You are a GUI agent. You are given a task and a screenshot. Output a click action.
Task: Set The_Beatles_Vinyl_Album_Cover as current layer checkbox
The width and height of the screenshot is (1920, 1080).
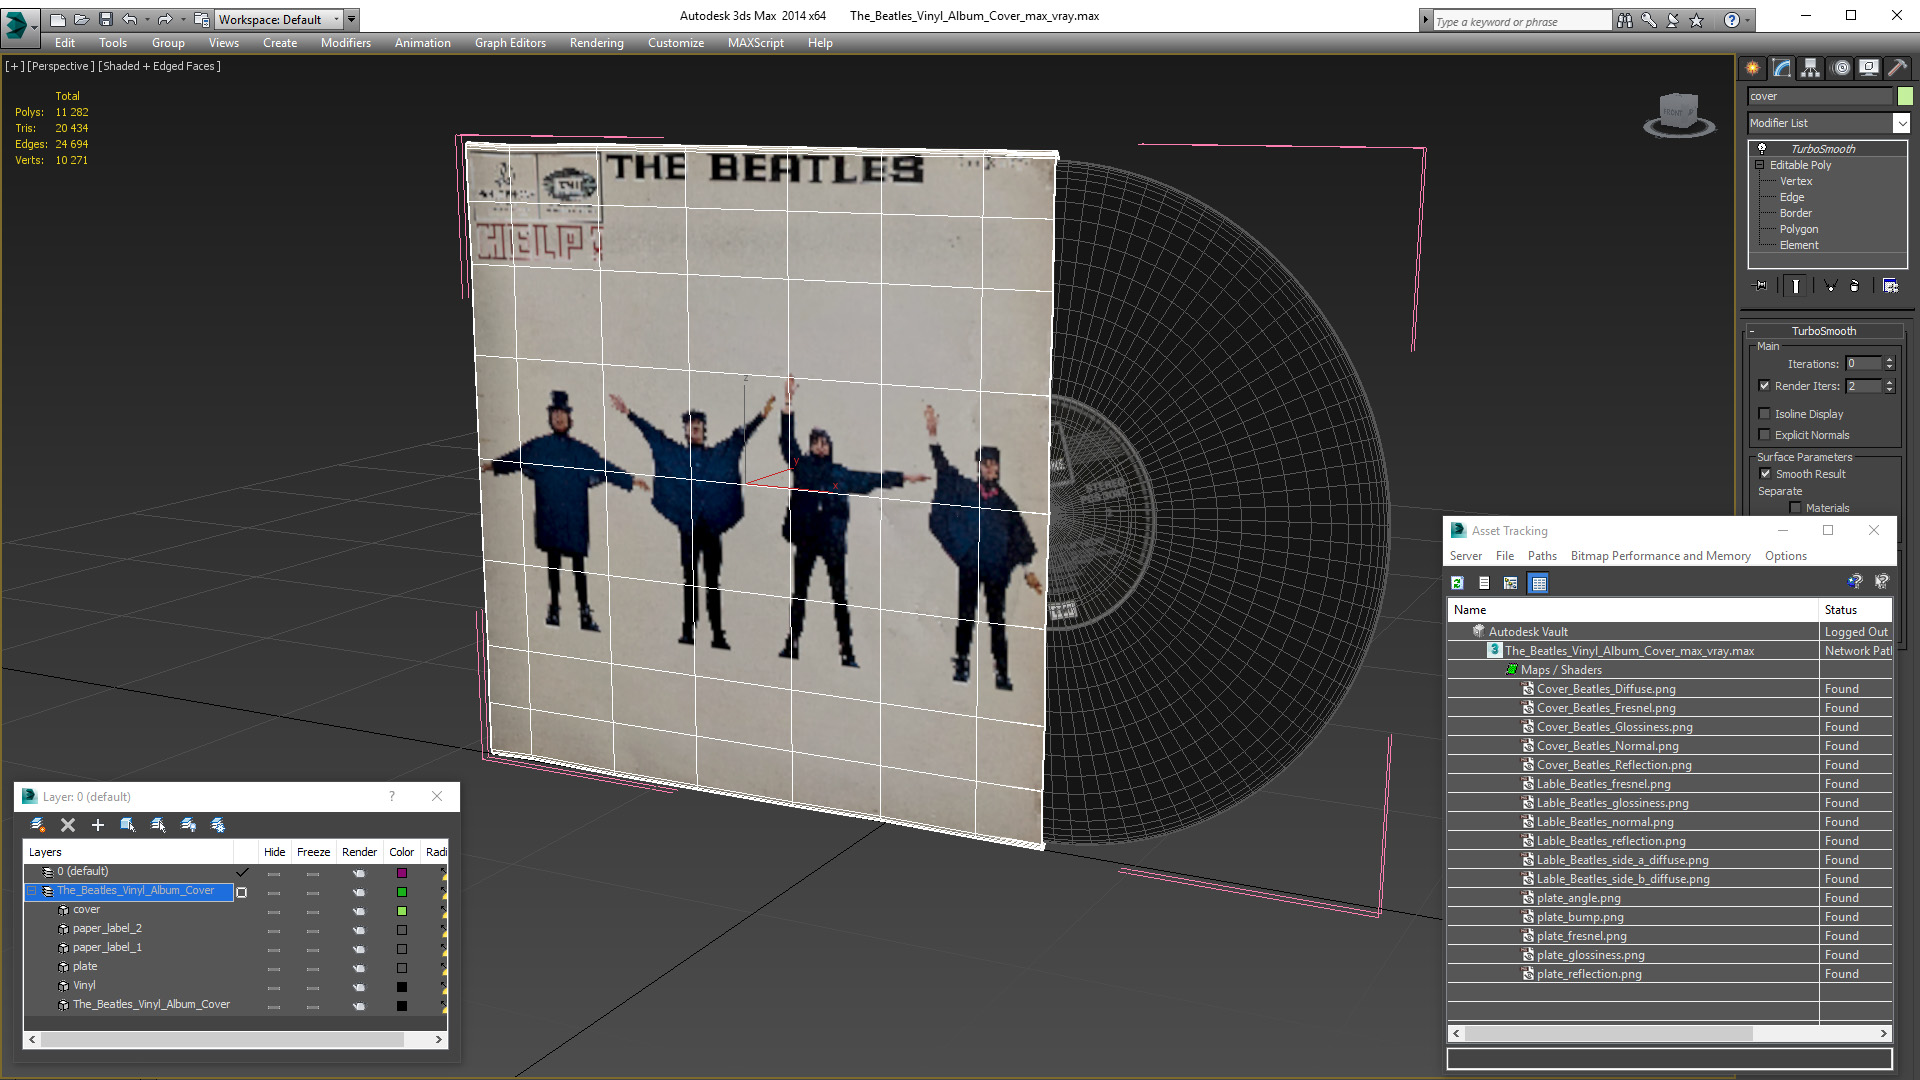(x=241, y=892)
